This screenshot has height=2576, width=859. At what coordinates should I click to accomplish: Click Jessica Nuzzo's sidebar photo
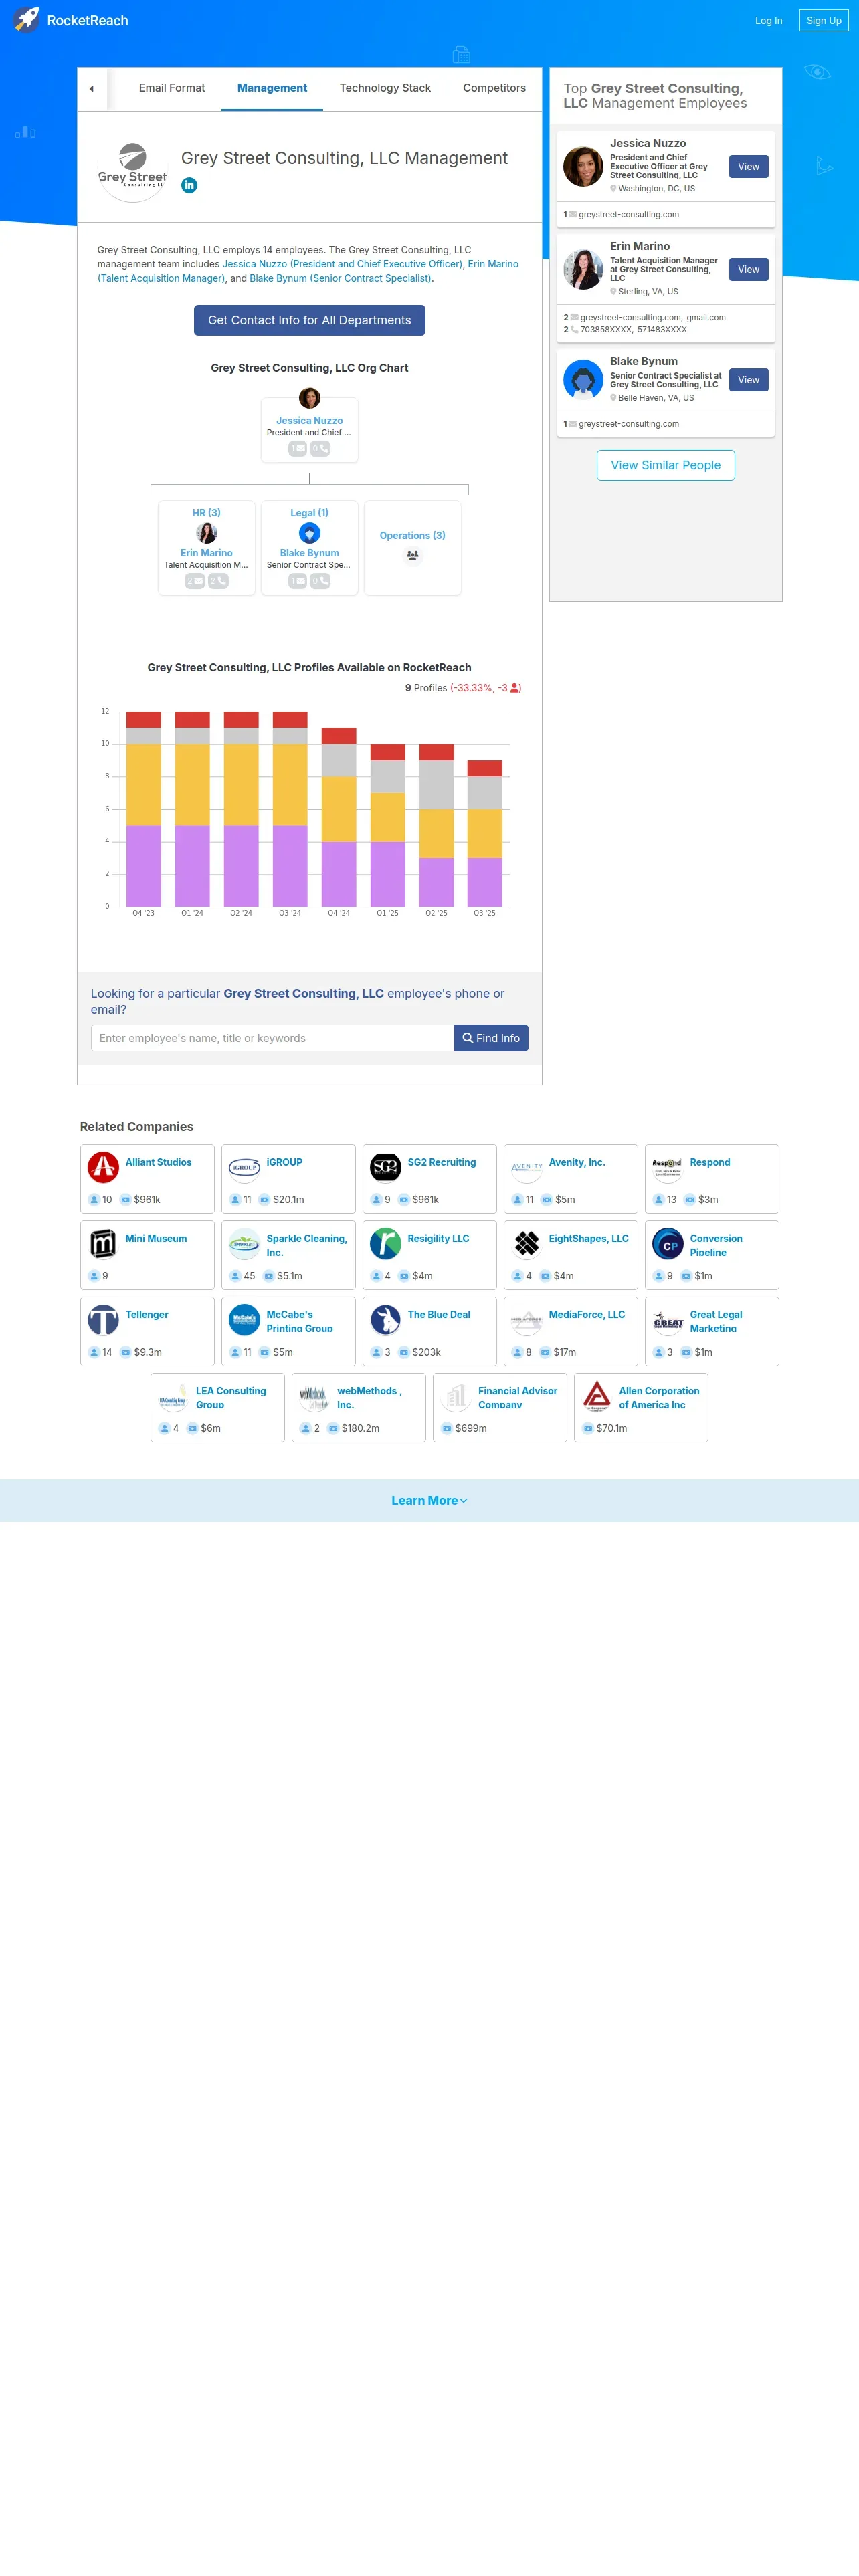(583, 166)
